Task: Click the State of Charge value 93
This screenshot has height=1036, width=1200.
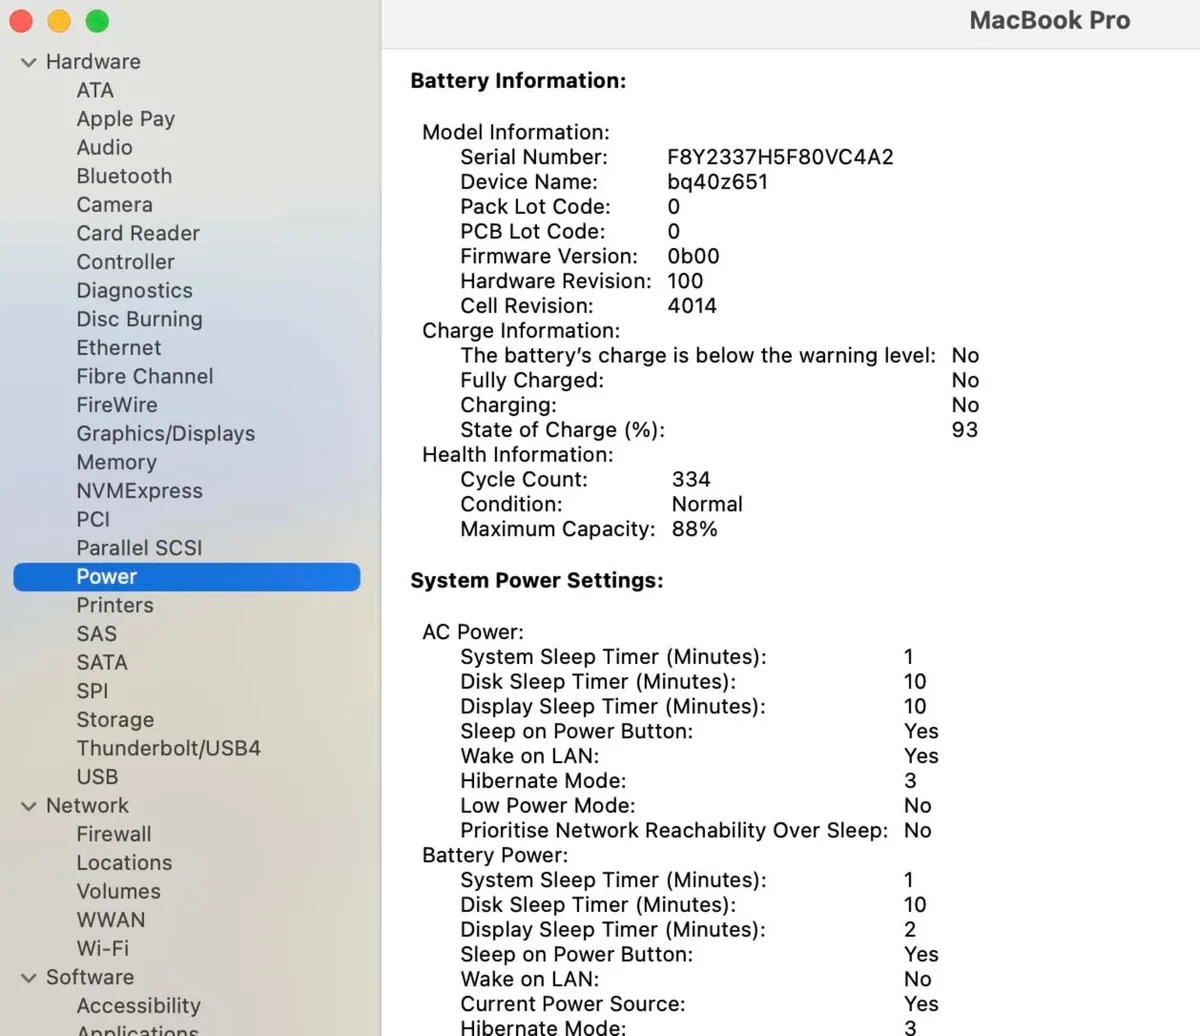Action: (x=965, y=430)
